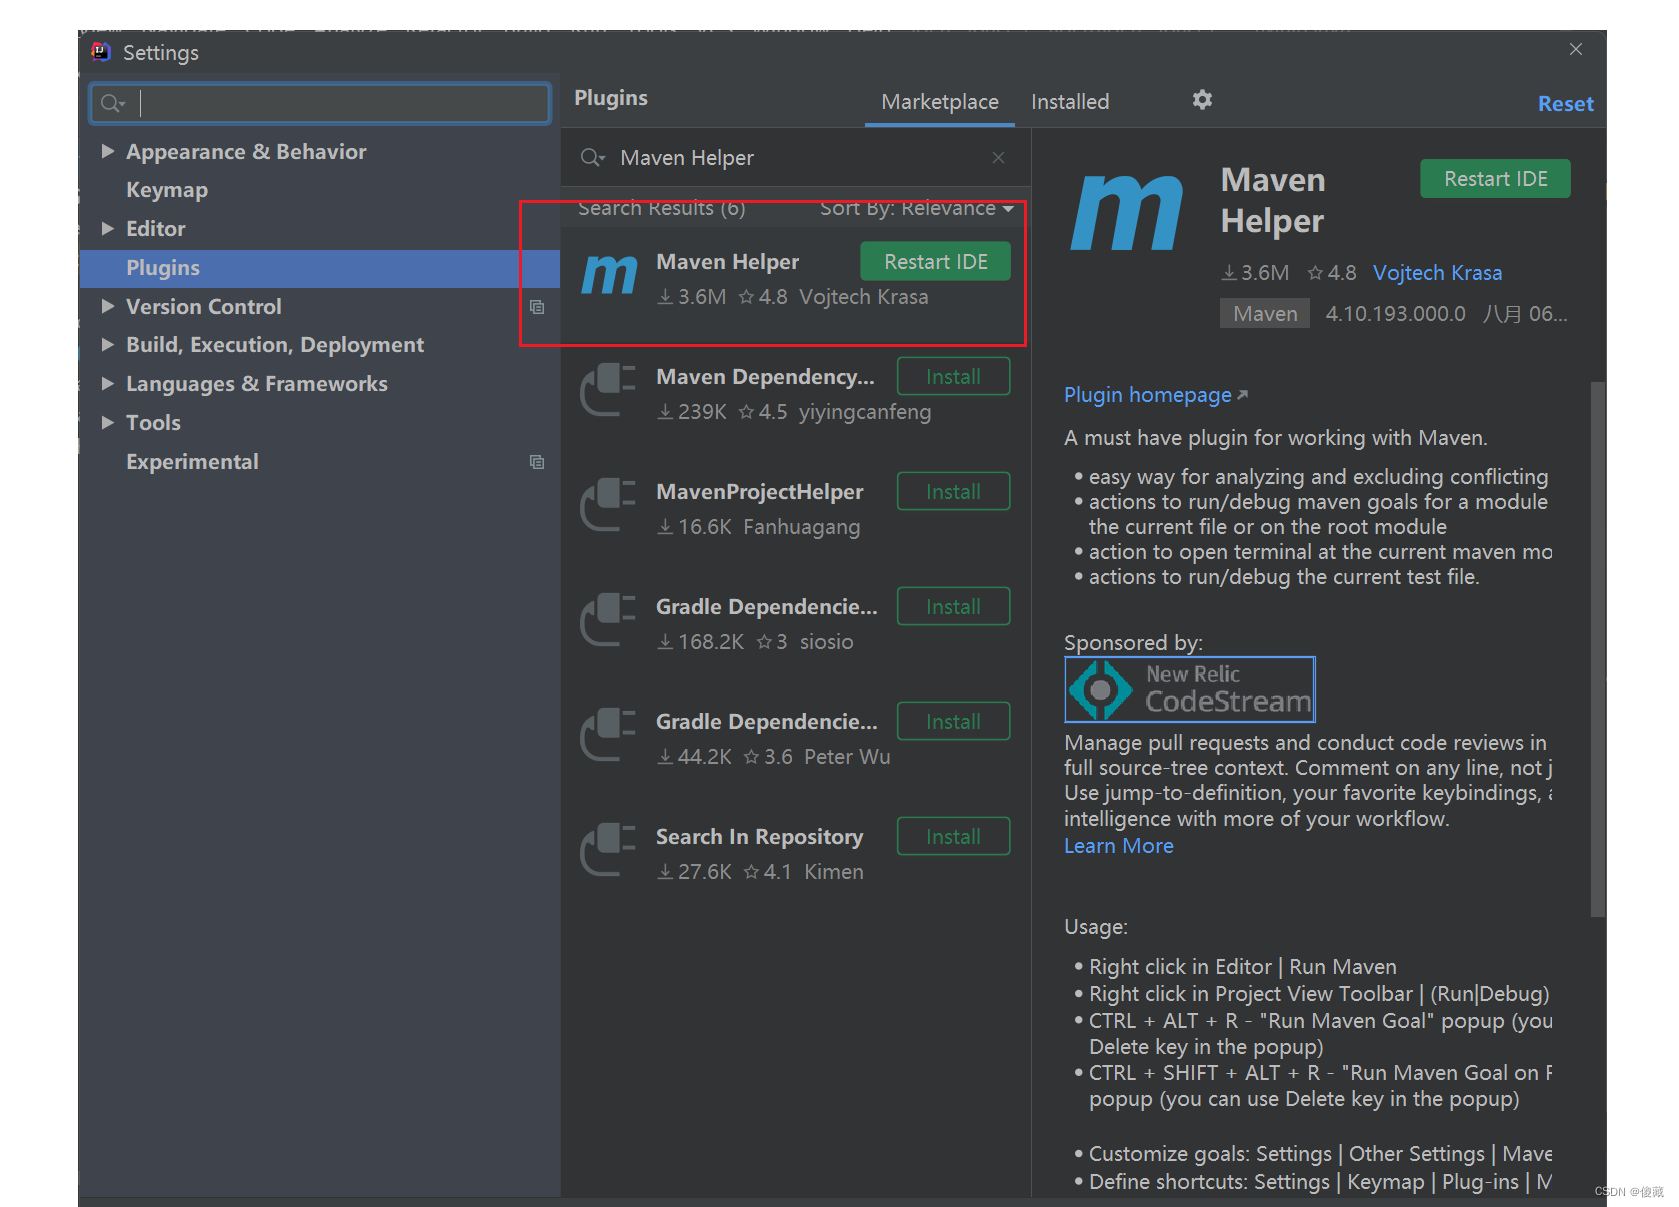The height and width of the screenshot is (1207, 1679).
Task: Open the plugins gear settings icon
Action: click(x=1202, y=100)
